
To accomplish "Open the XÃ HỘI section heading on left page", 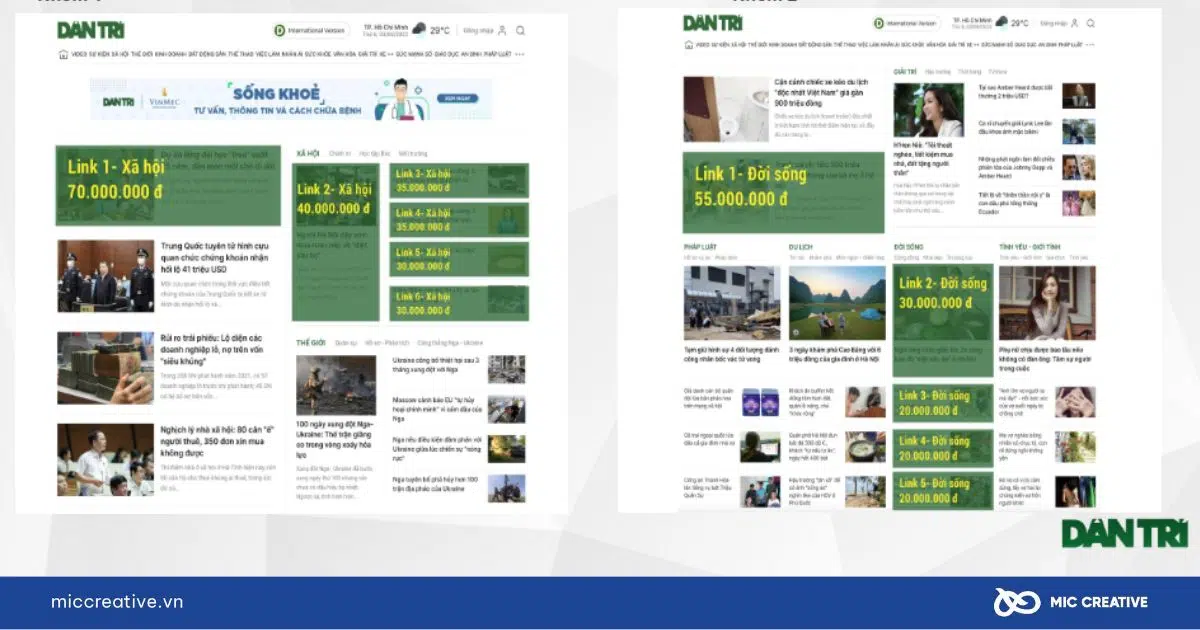I will pos(308,154).
